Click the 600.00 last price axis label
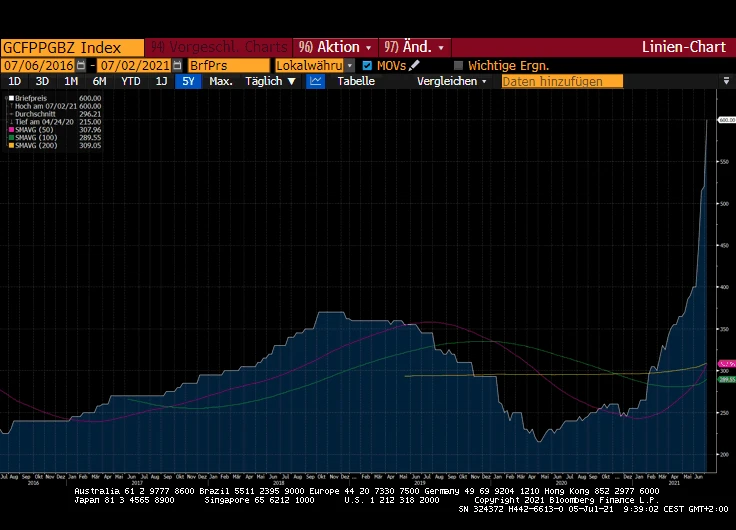The height and width of the screenshot is (530, 736). (726, 119)
